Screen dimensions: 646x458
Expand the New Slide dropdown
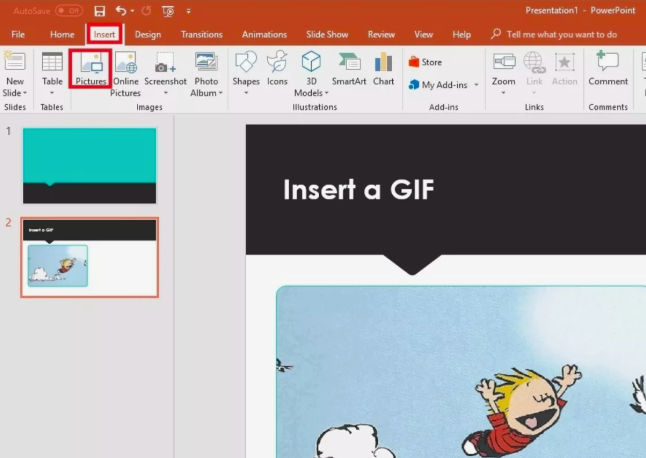[15, 93]
